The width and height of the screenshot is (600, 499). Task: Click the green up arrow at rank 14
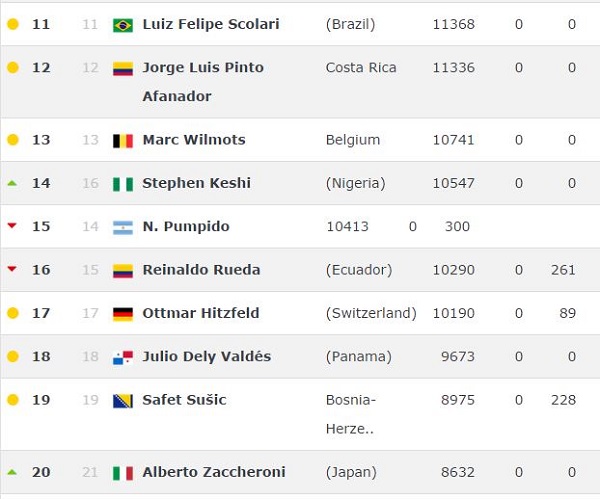[x=12, y=183]
